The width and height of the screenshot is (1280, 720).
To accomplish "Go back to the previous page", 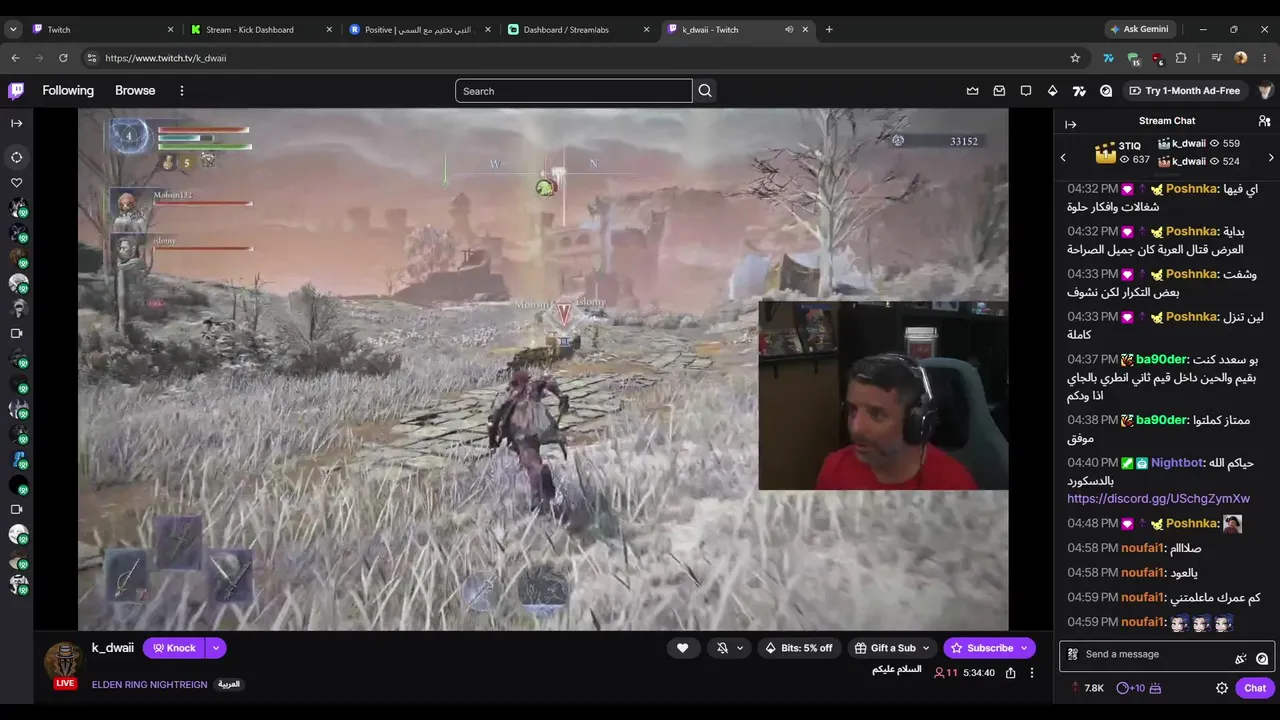I will coord(15,58).
